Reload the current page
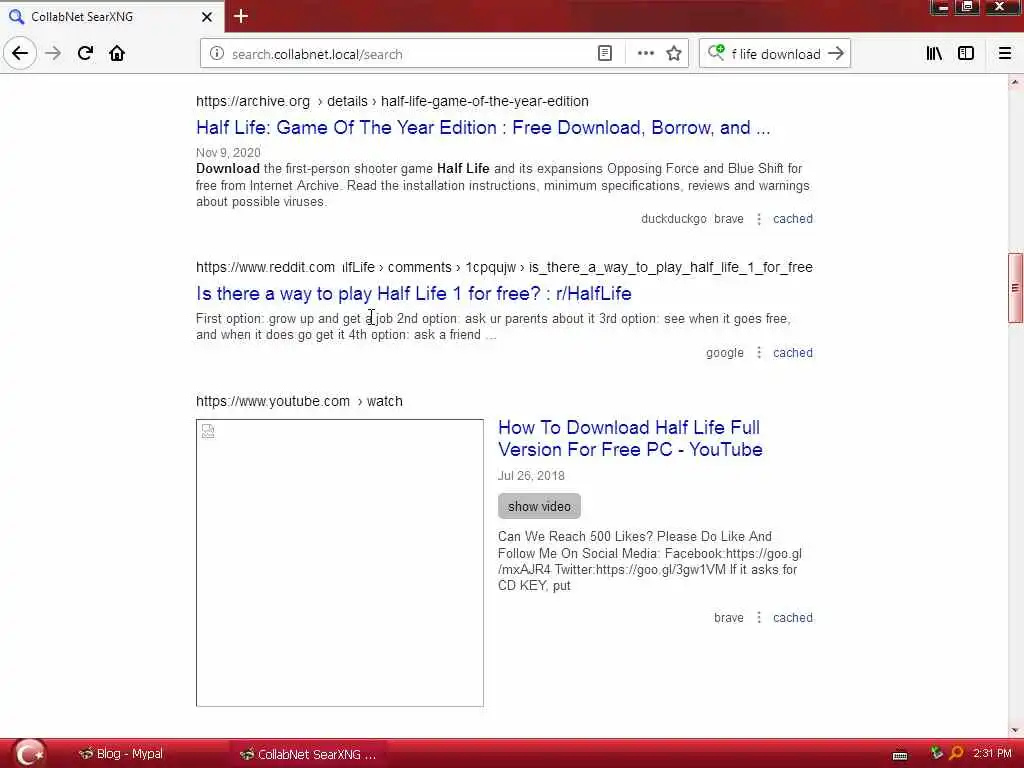Screen dimensions: 1024x768 85,54
